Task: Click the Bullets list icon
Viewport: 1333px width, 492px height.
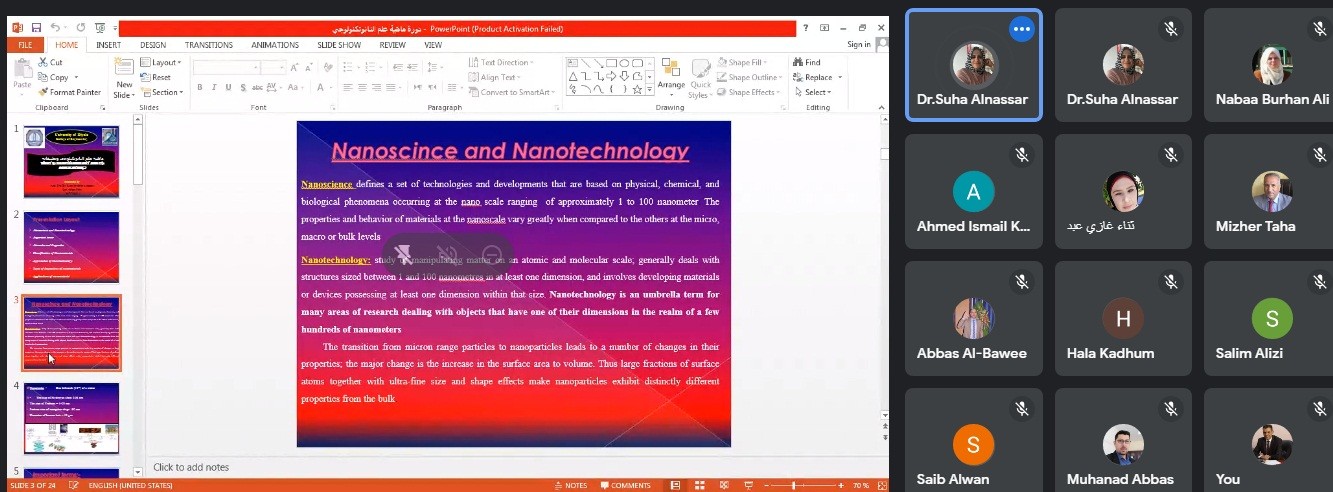Action: [x=348, y=67]
